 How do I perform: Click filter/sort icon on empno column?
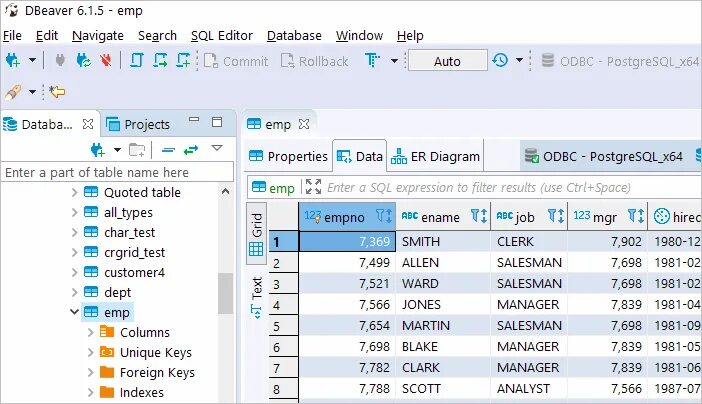(384, 216)
